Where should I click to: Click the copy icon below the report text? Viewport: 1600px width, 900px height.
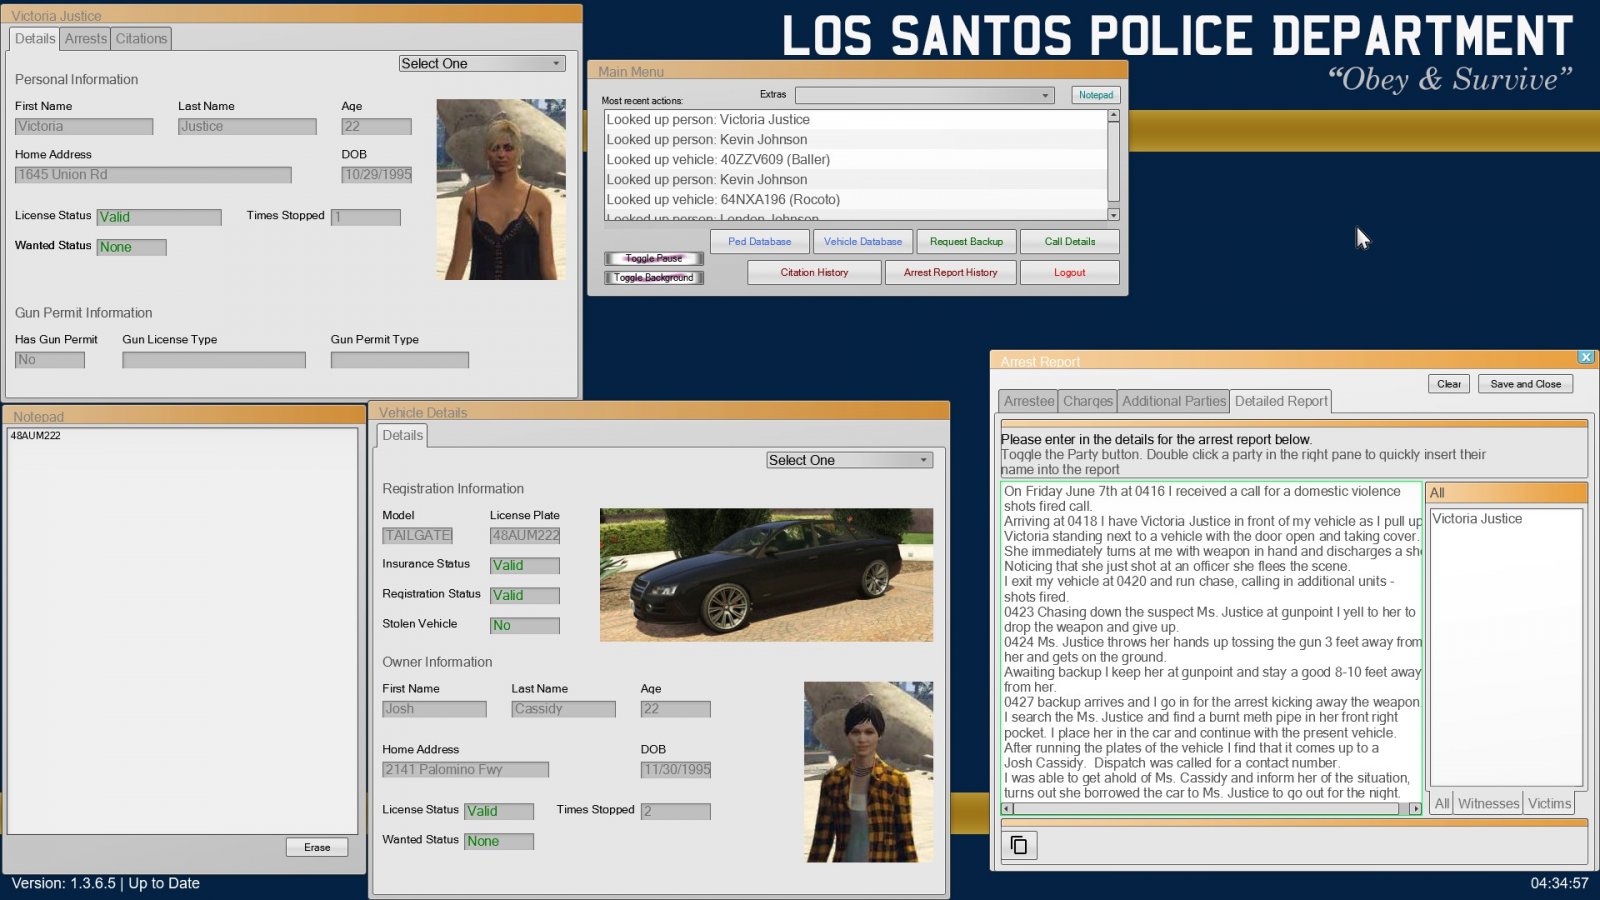1019,845
